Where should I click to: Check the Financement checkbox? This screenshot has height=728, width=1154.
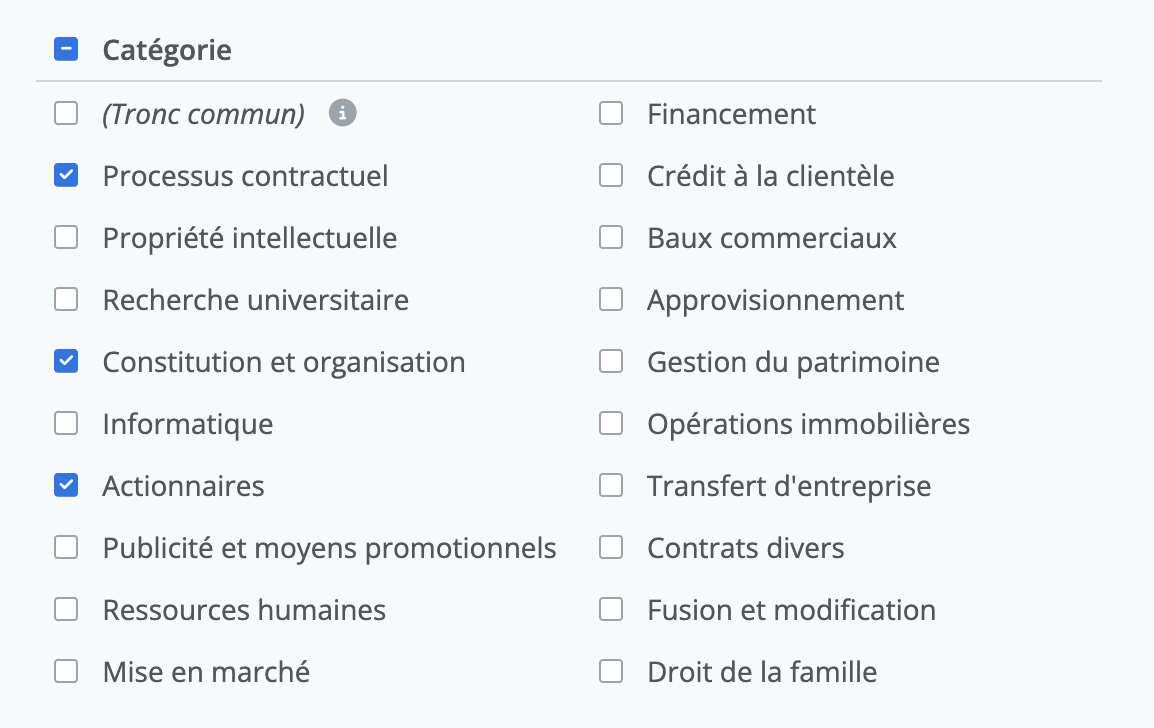[611, 114]
